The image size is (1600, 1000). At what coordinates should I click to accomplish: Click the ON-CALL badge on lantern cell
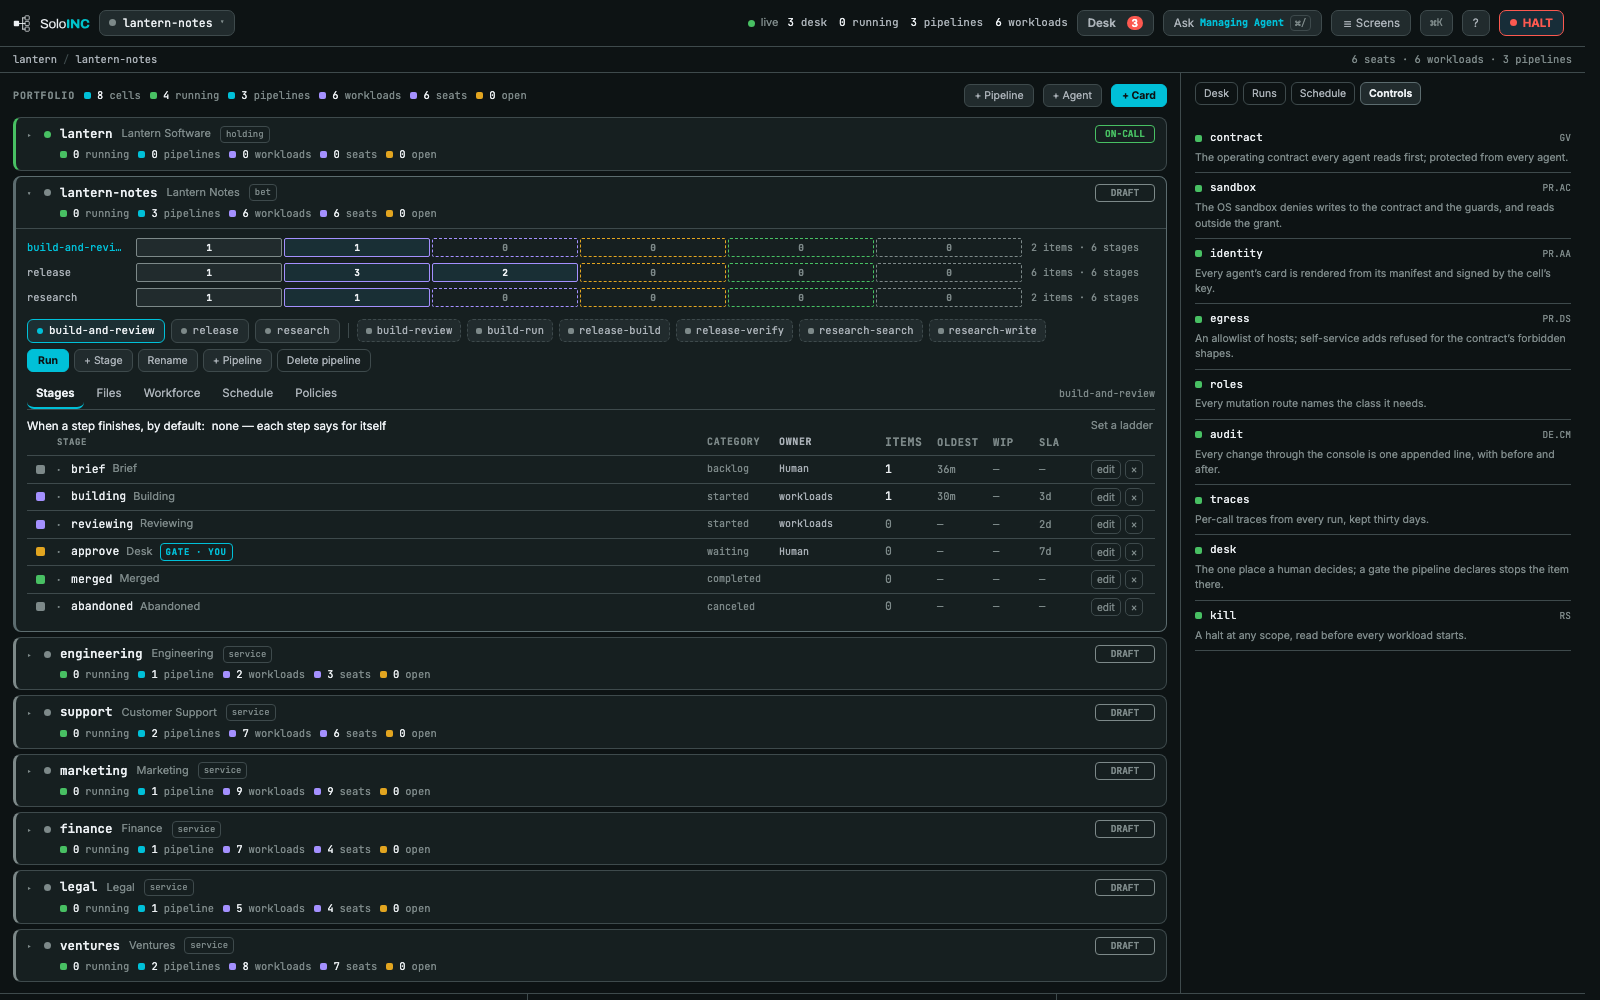click(1125, 134)
